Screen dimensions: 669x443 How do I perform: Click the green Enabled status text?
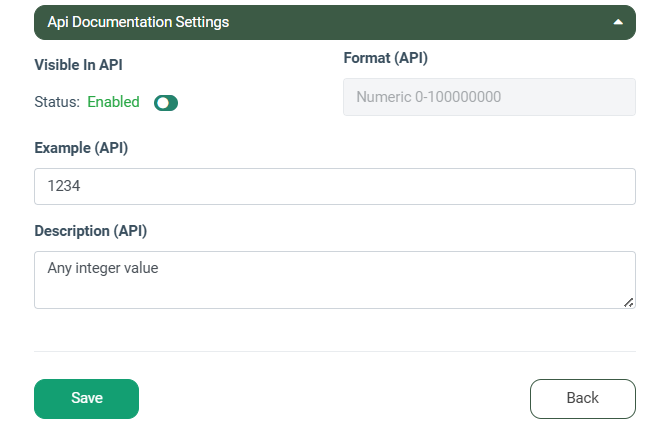click(x=114, y=102)
